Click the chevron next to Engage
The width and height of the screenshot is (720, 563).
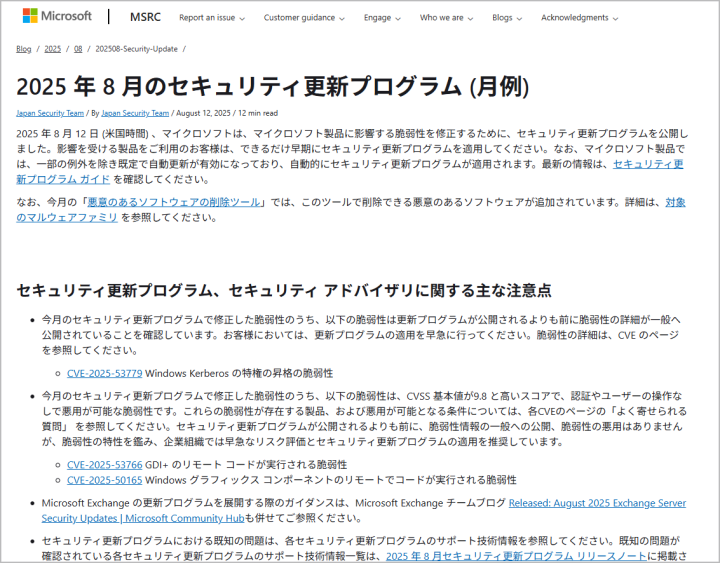[x=398, y=19]
